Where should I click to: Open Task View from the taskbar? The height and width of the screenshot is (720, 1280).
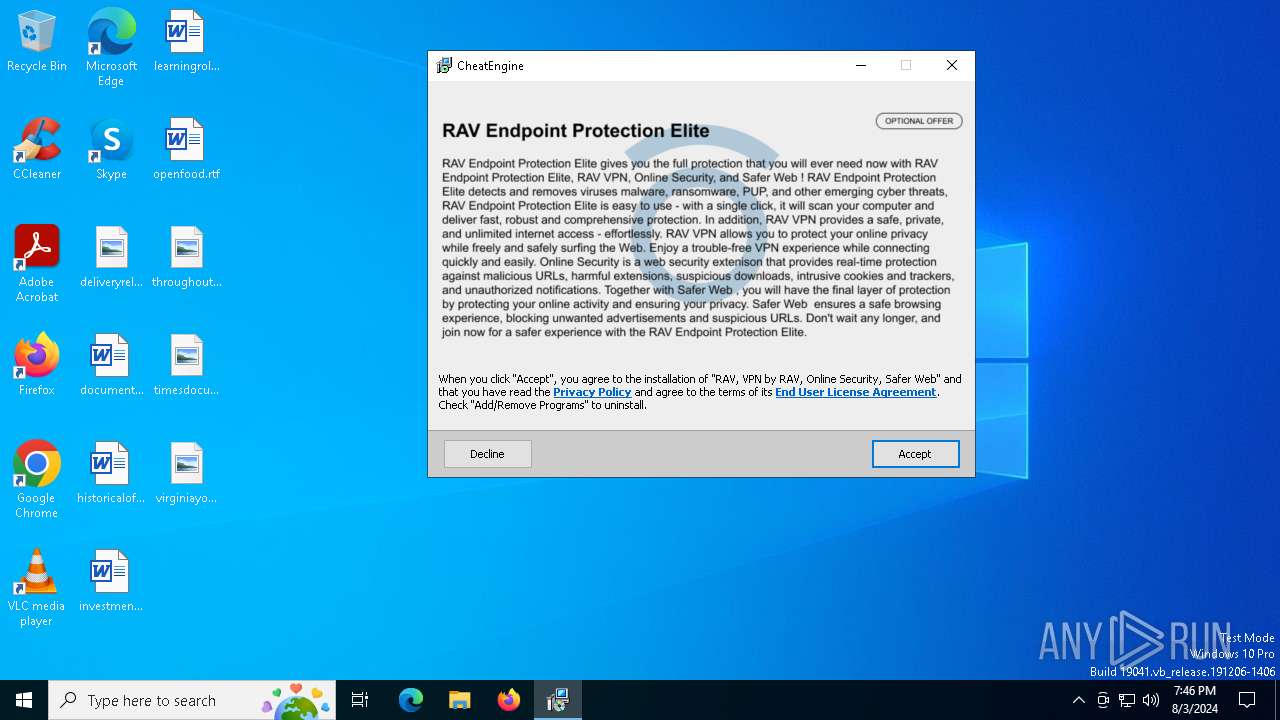(360, 700)
